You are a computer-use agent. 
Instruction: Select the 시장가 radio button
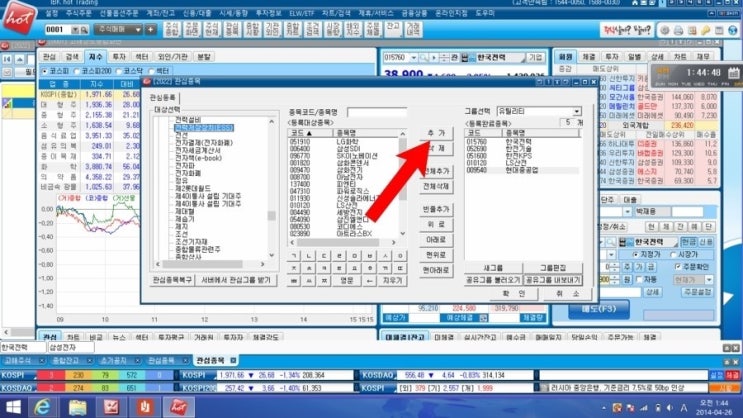(x=673, y=254)
